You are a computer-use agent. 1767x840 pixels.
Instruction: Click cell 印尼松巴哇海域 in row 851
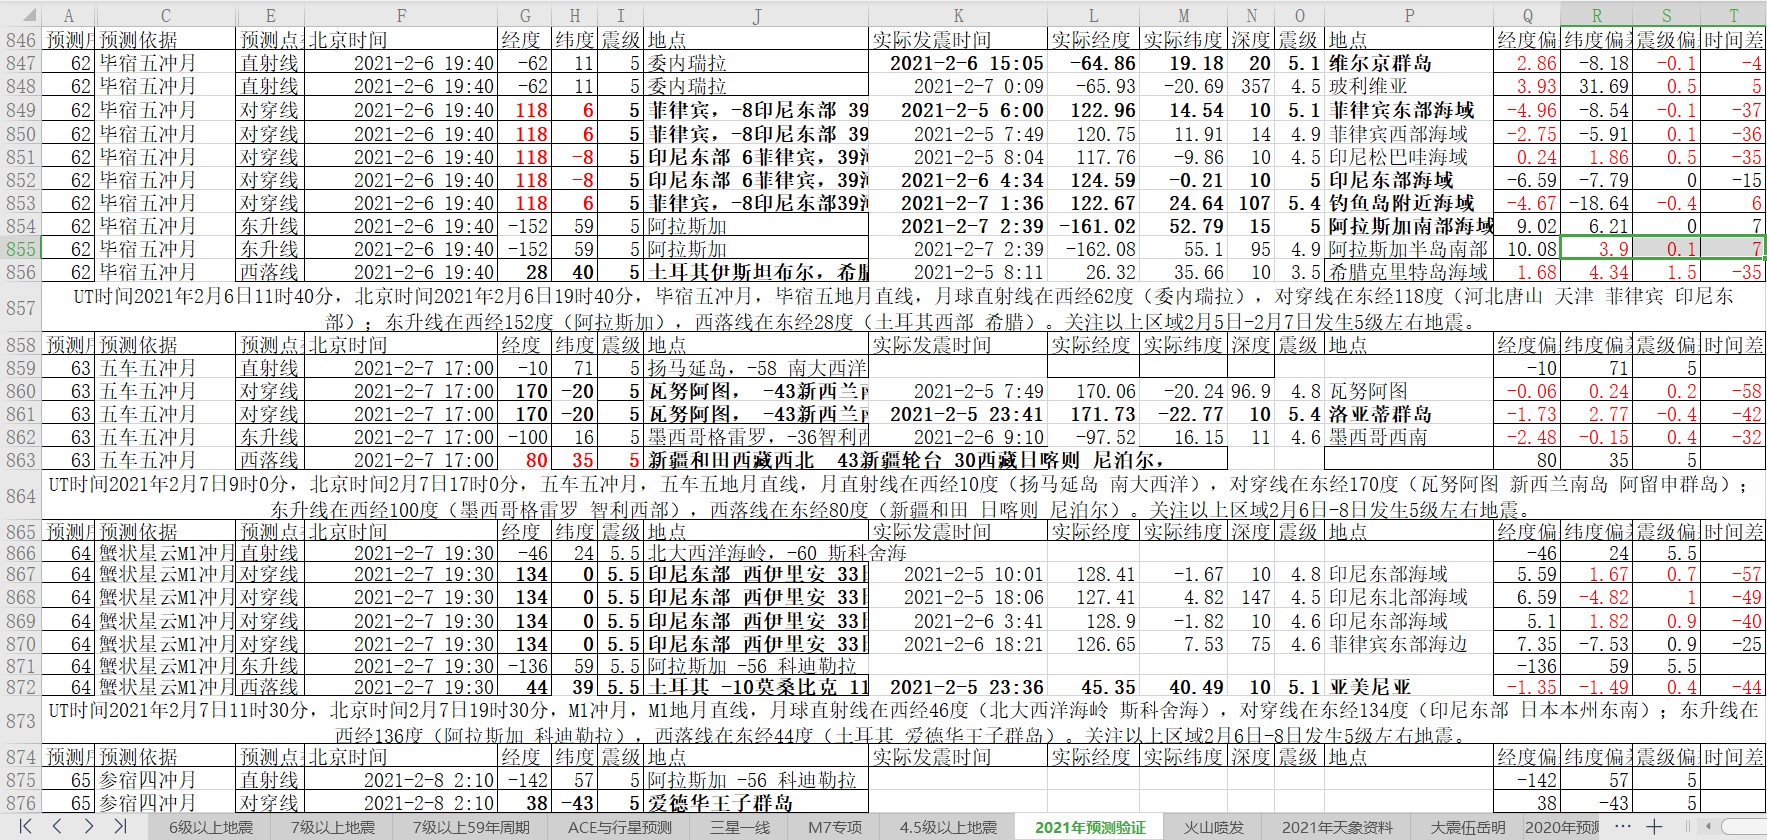1409,157
